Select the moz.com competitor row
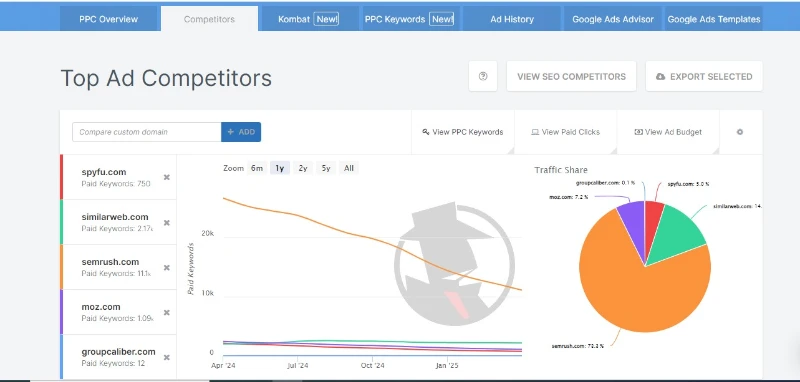 click(118, 312)
